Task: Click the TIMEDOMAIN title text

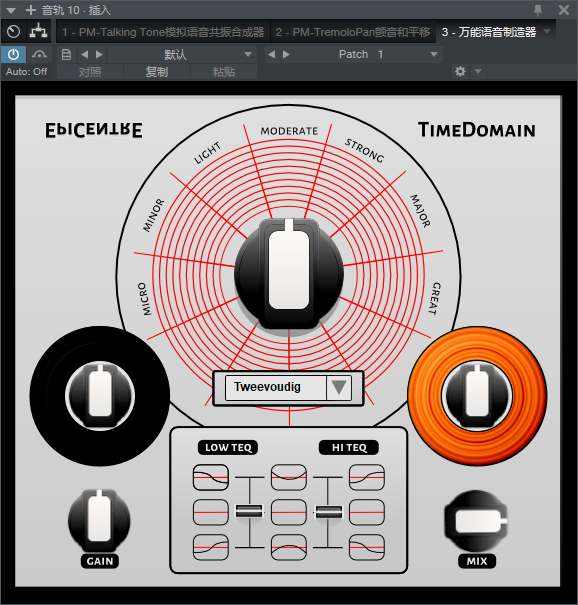Action: (x=477, y=130)
